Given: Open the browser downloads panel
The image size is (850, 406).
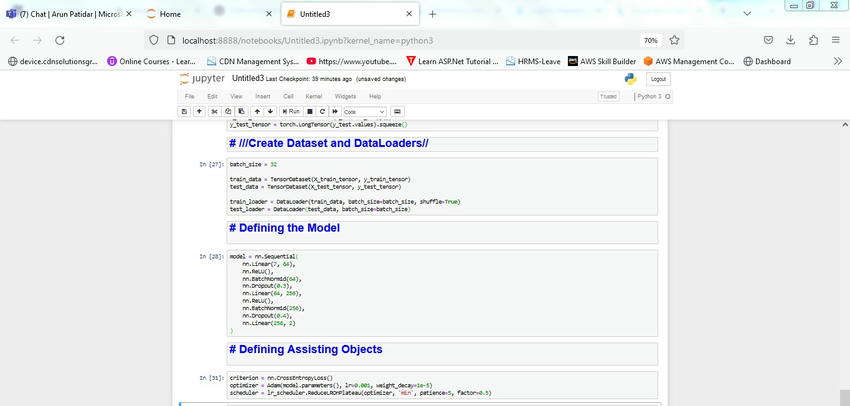Looking at the screenshot, I should [x=790, y=40].
